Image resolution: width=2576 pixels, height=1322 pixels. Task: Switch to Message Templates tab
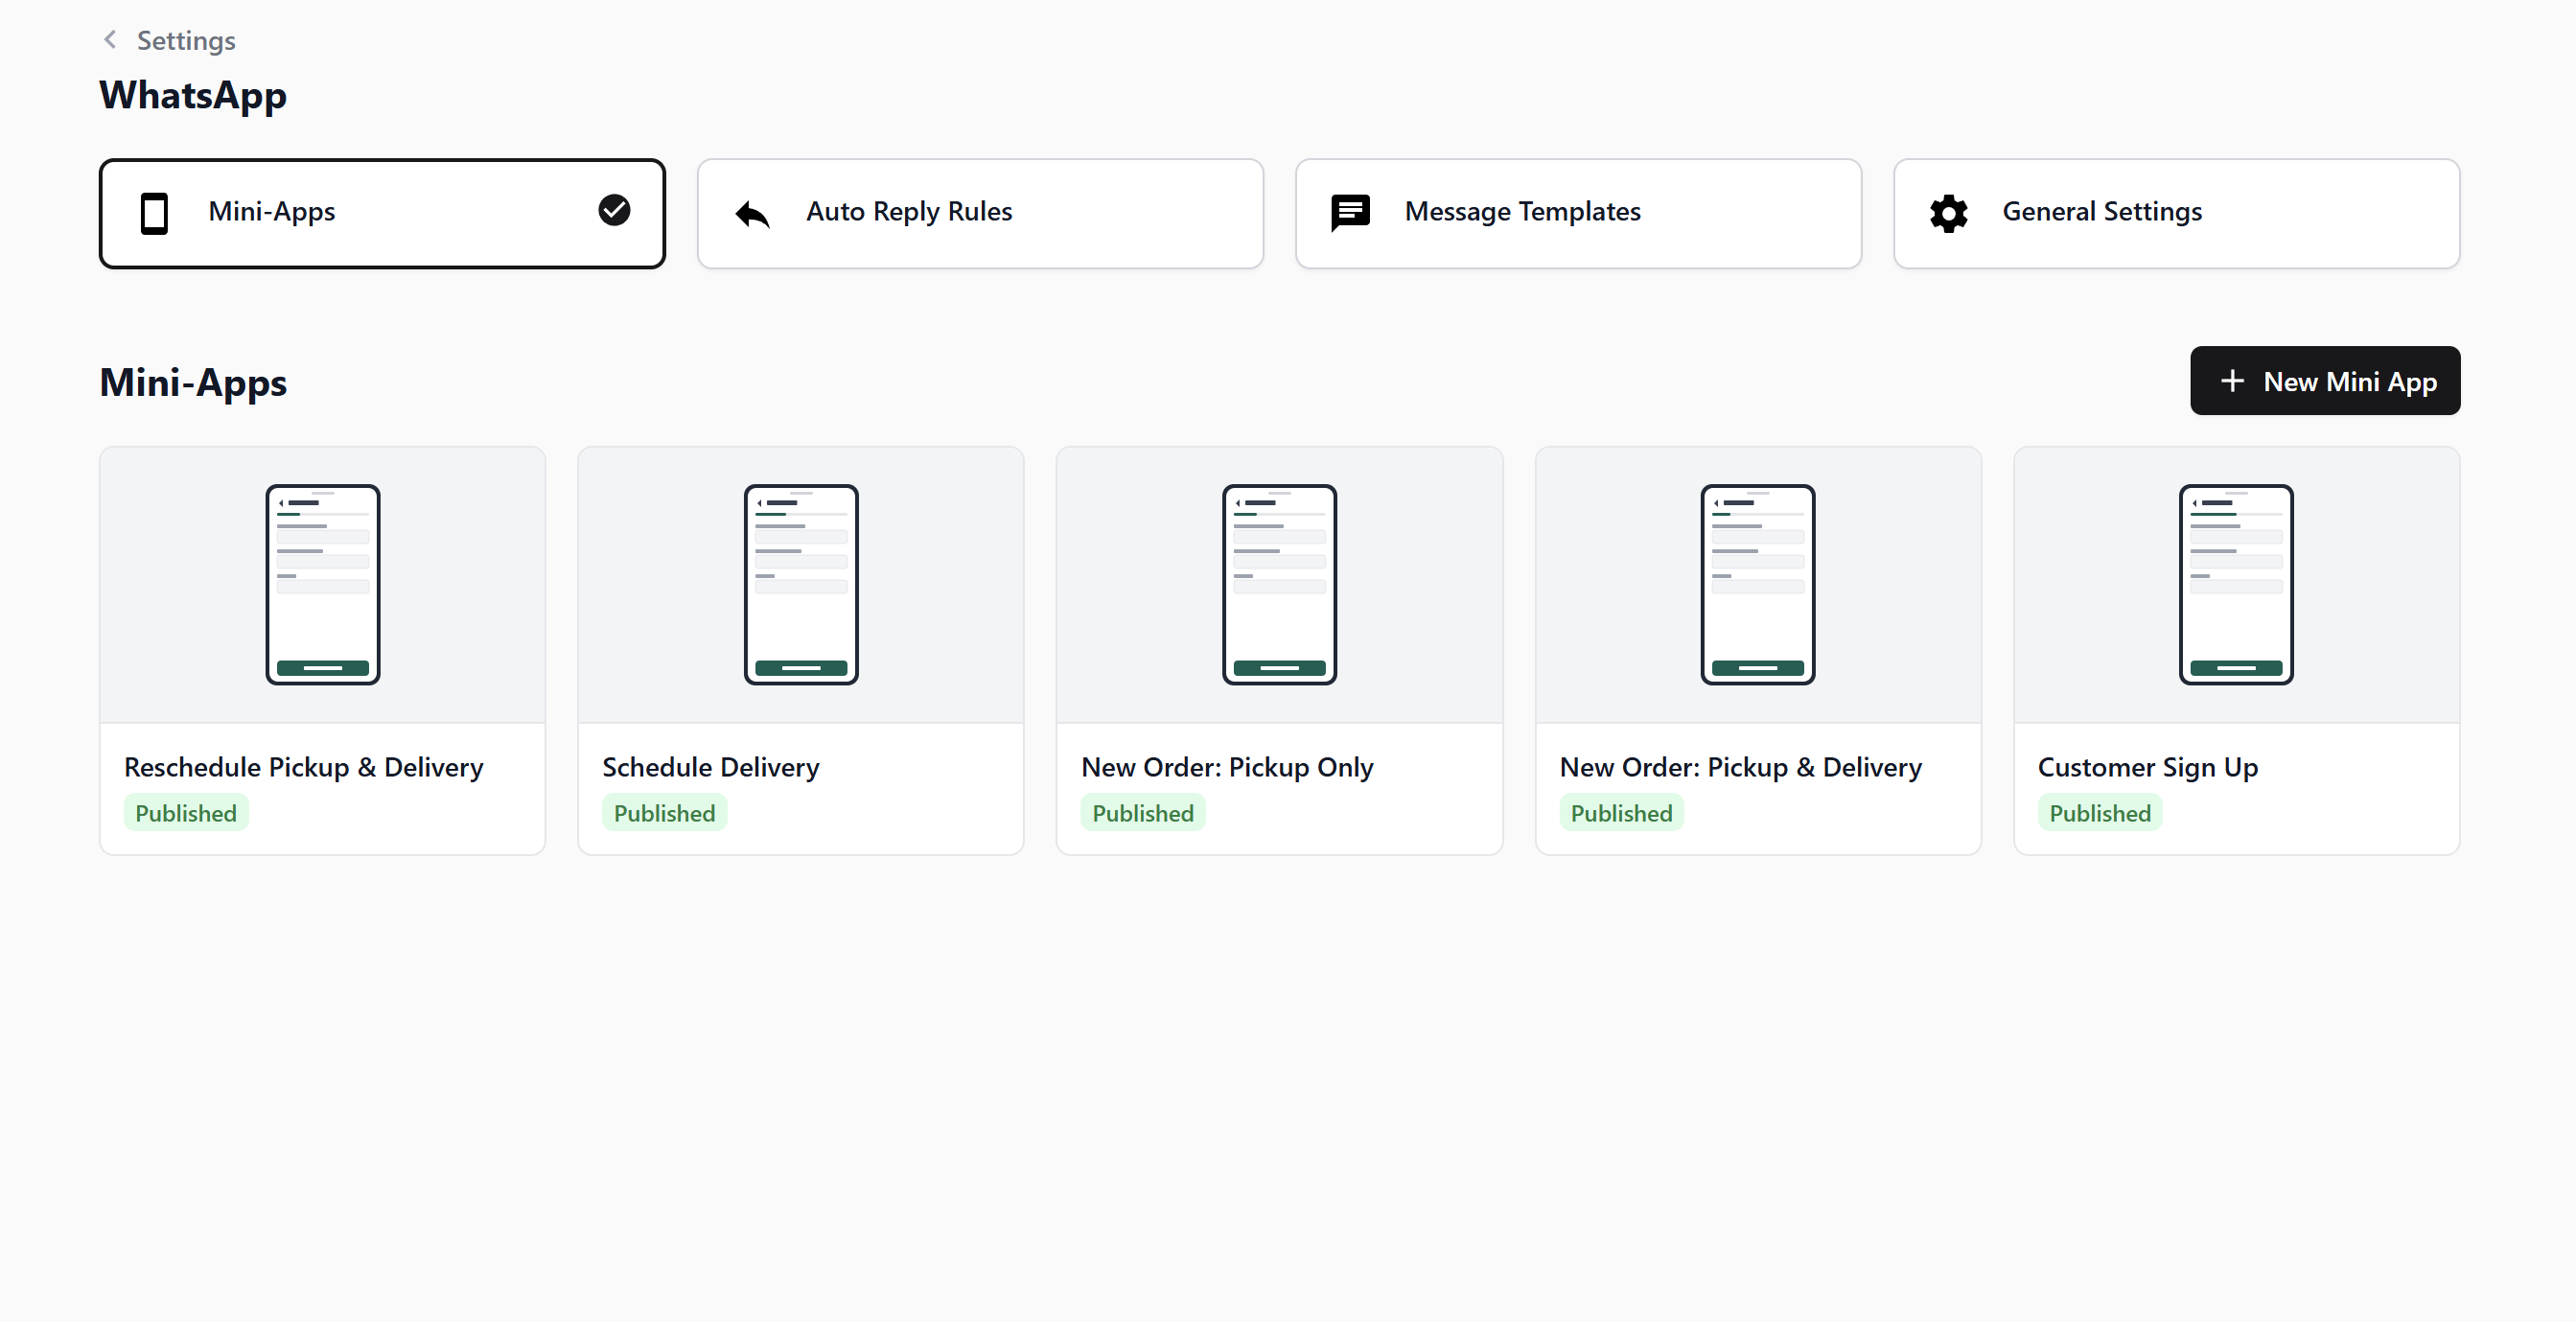click(1578, 213)
